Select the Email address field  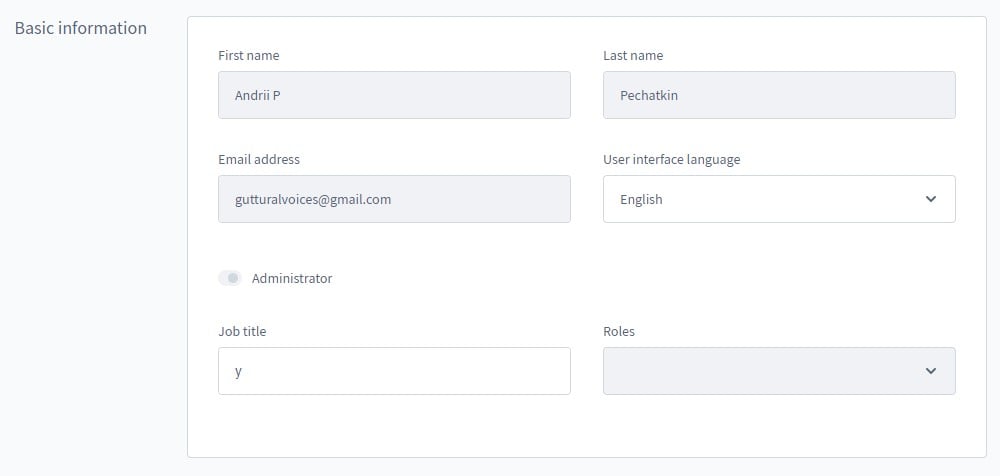[394, 199]
